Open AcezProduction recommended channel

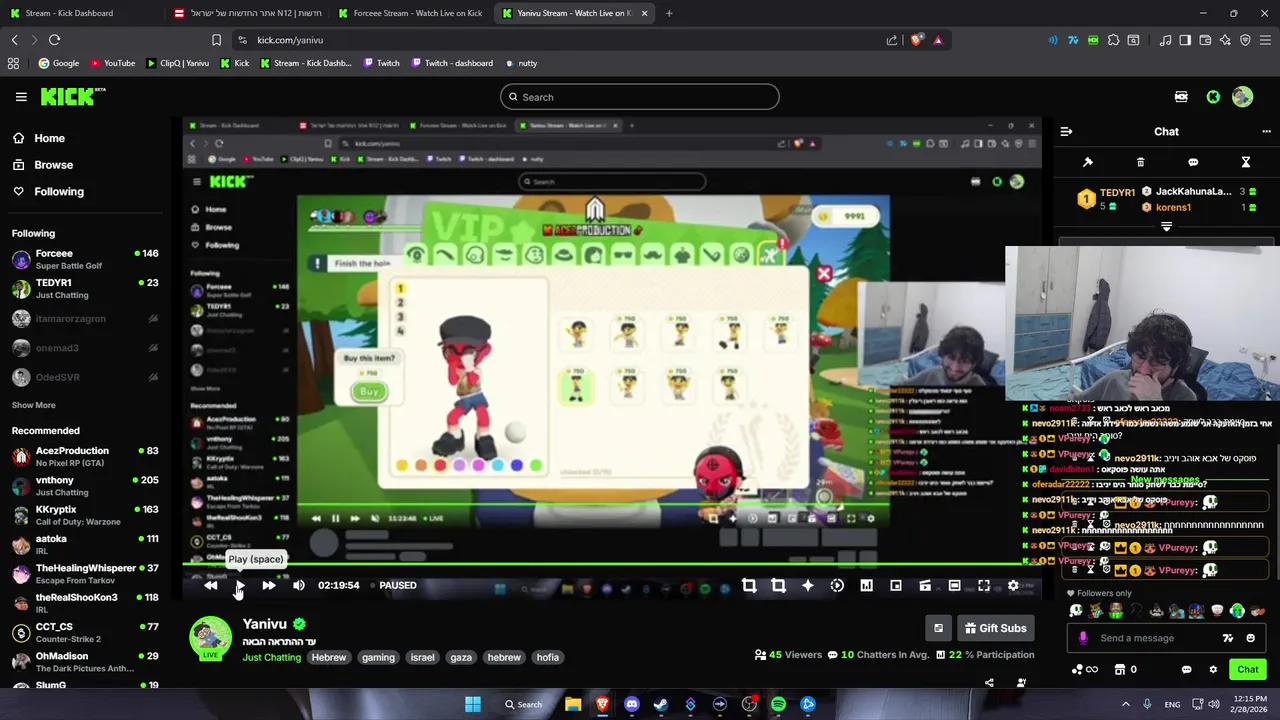(85, 457)
